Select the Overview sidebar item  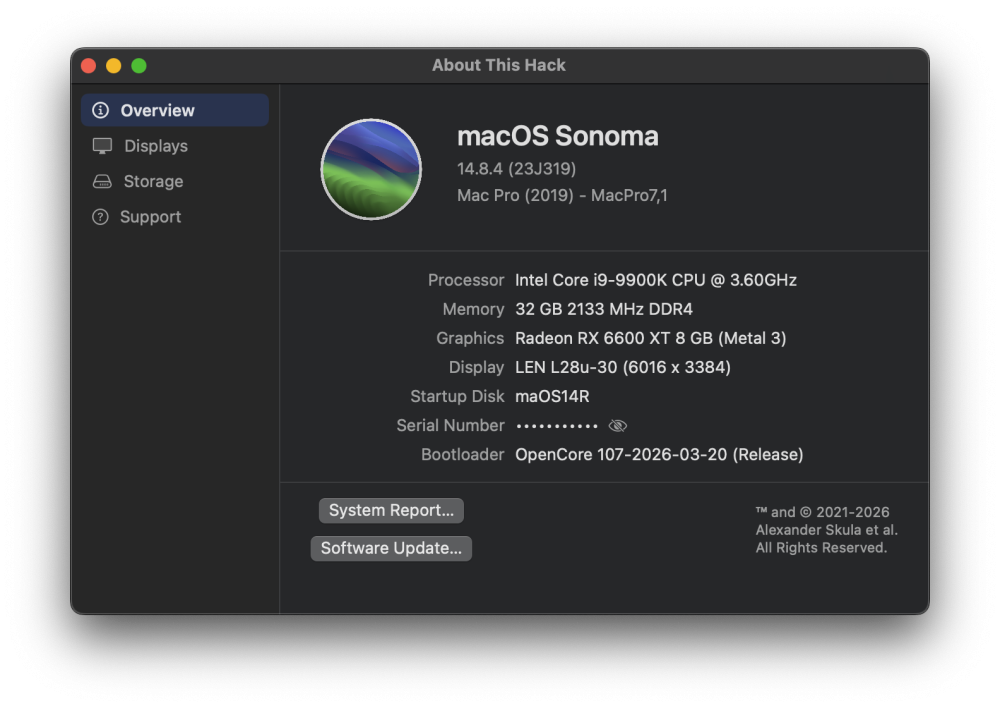click(x=175, y=110)
